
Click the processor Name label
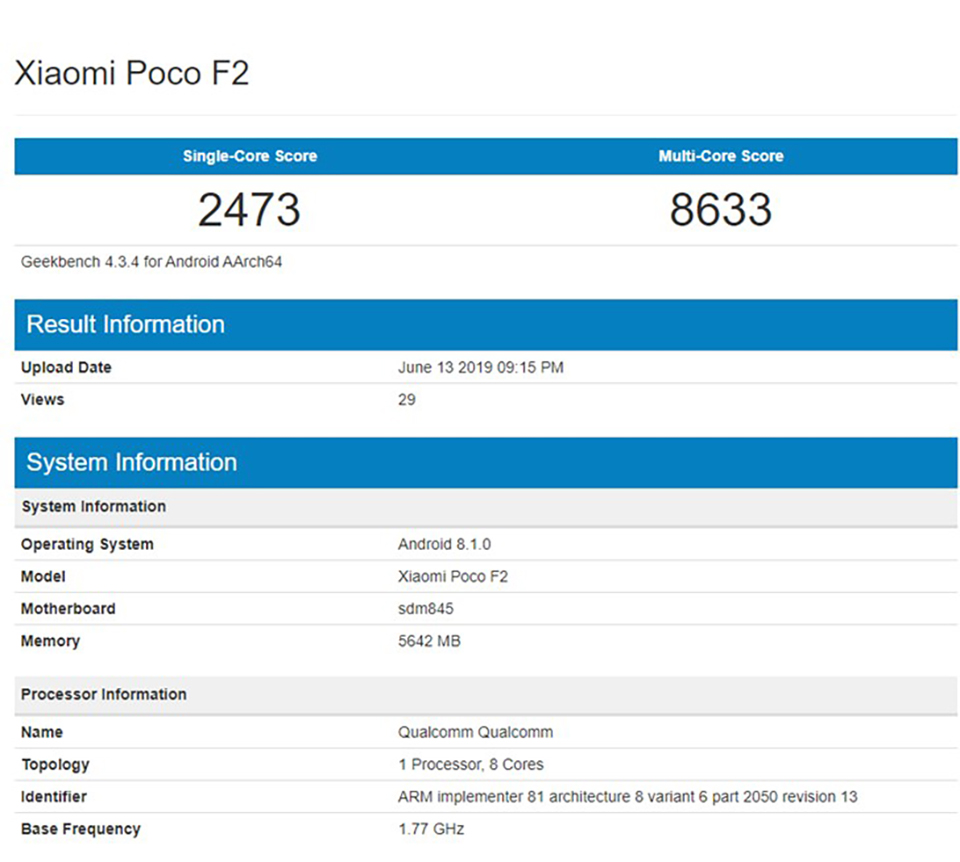[42, 732]
